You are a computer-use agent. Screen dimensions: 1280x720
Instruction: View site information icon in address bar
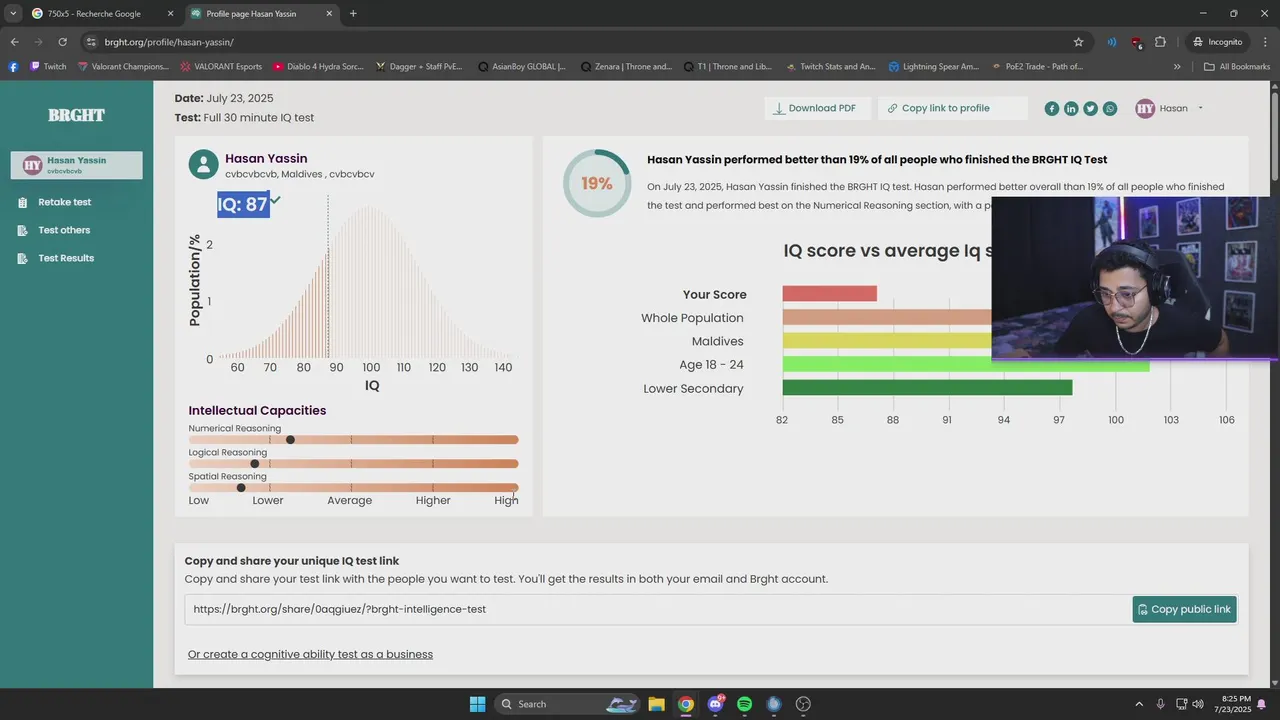pos(90,42)
